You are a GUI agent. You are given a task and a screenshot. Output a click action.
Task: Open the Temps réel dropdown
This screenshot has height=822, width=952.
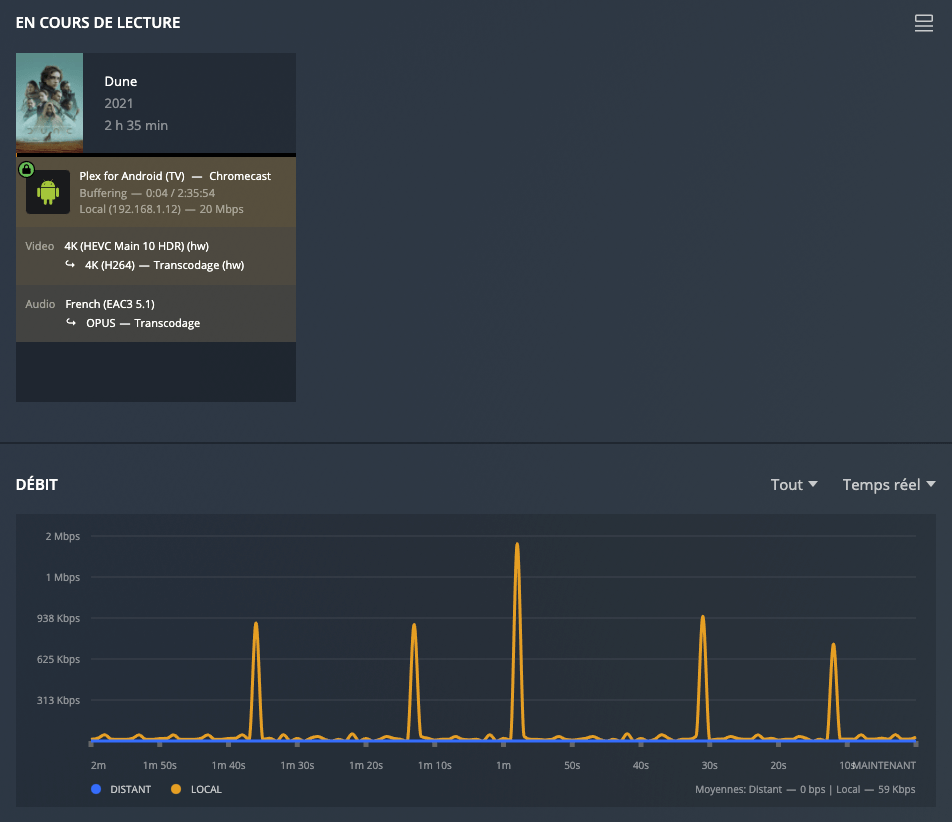click(x=888, y=485)
